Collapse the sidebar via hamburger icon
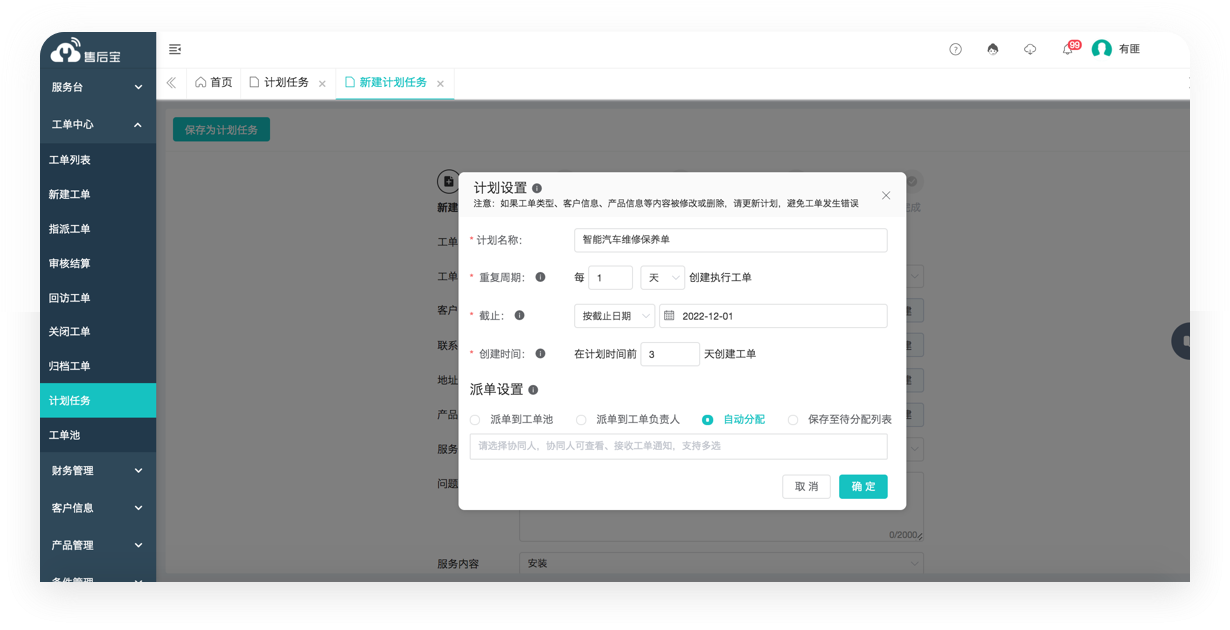This screenshot has height=630, width=1230. click(173, 48)
